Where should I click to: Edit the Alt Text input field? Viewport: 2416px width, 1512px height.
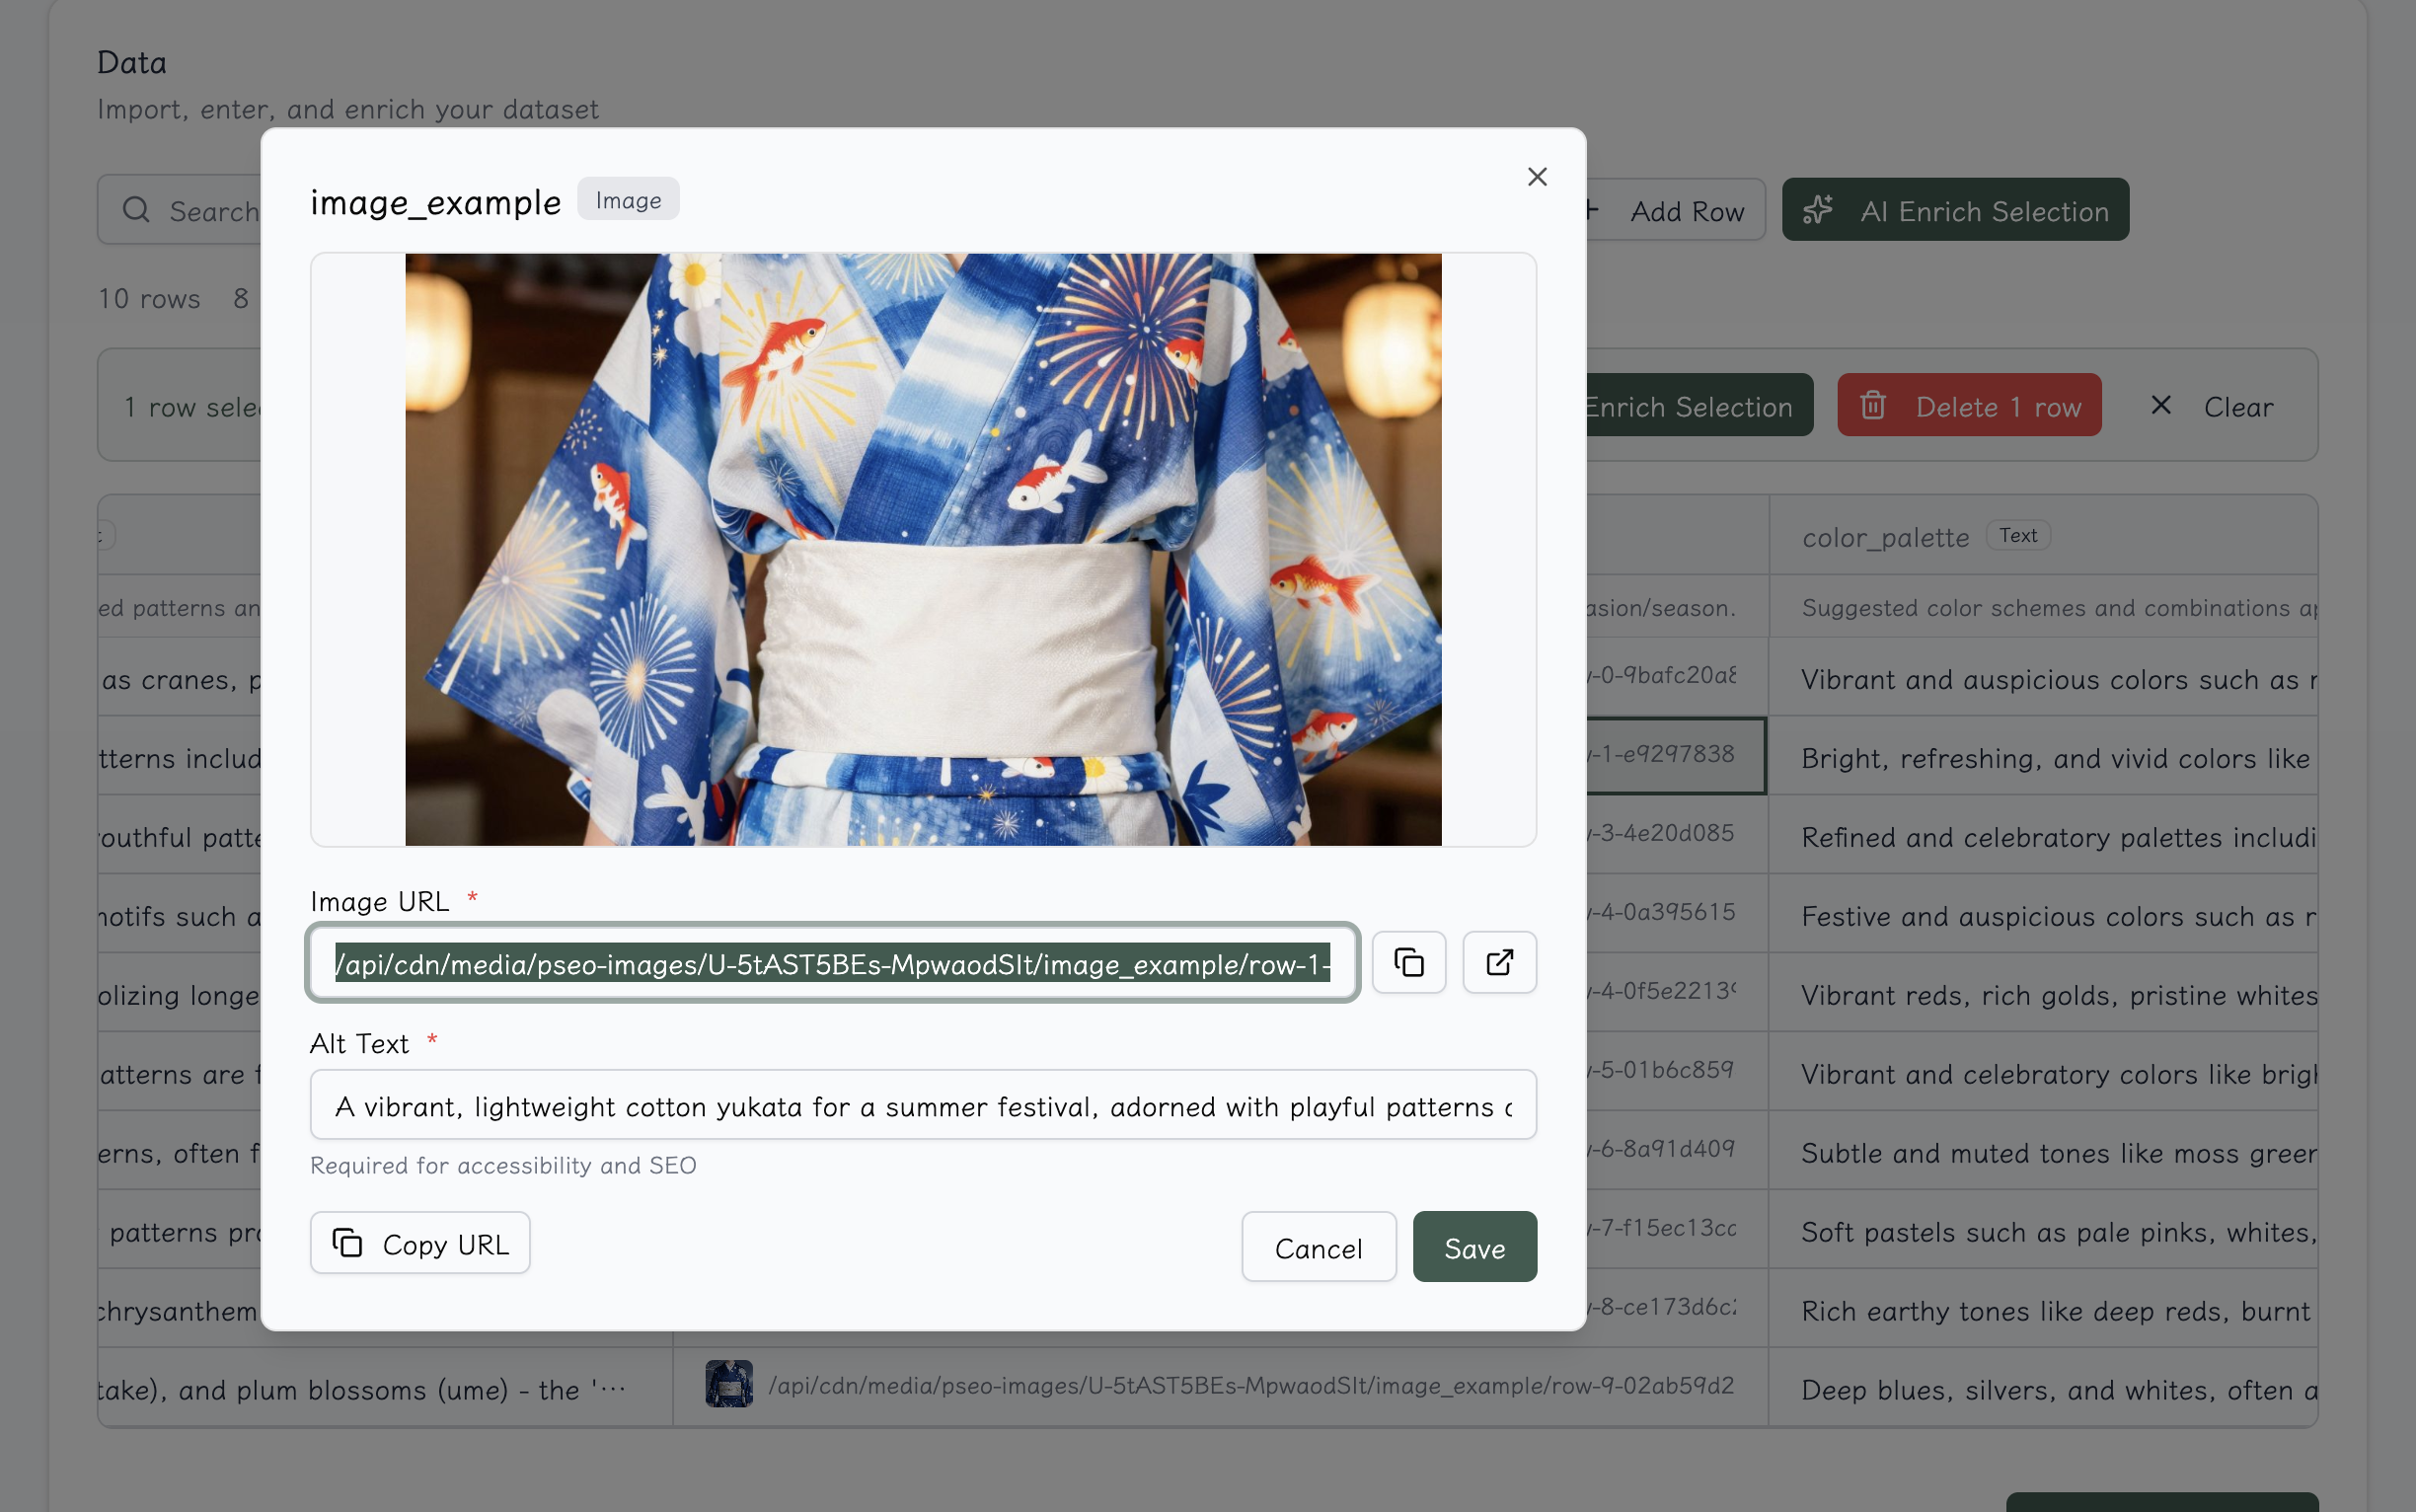pyautogui.click(x=922, y=1106)
